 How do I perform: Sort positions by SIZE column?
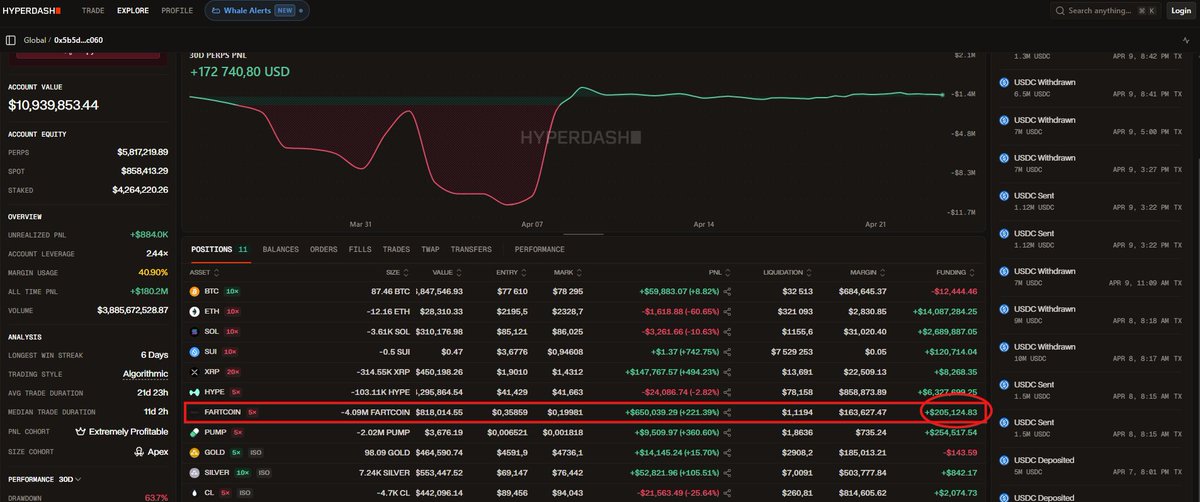[396, 271]
